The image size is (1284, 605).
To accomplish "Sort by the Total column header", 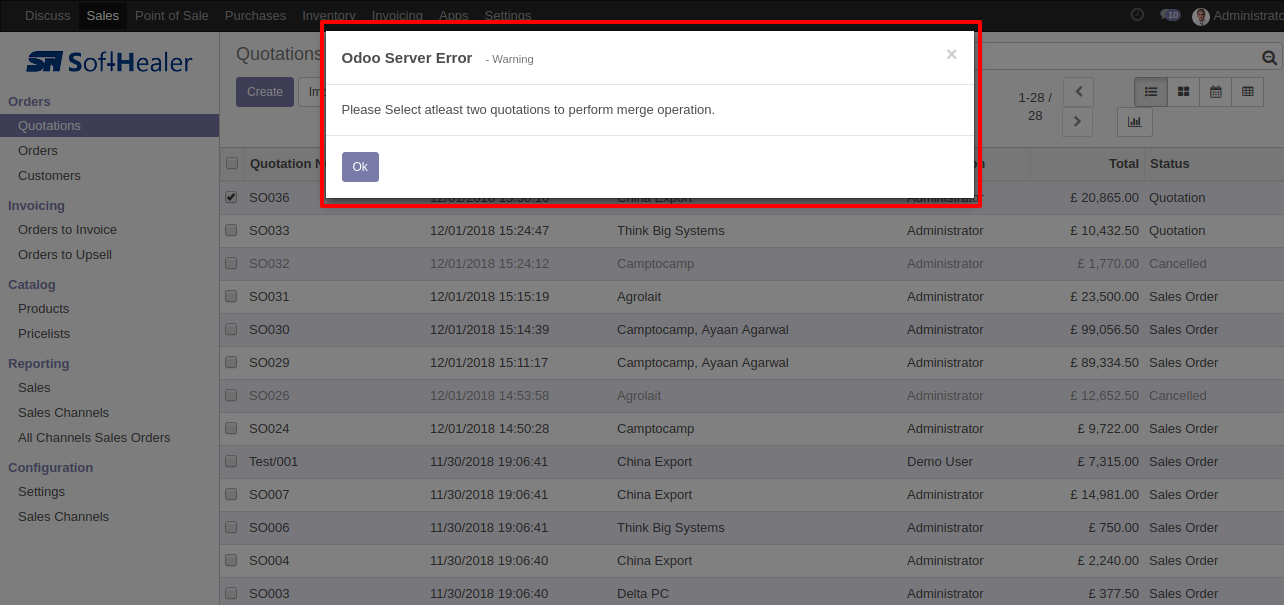I will click(1087, 163).
